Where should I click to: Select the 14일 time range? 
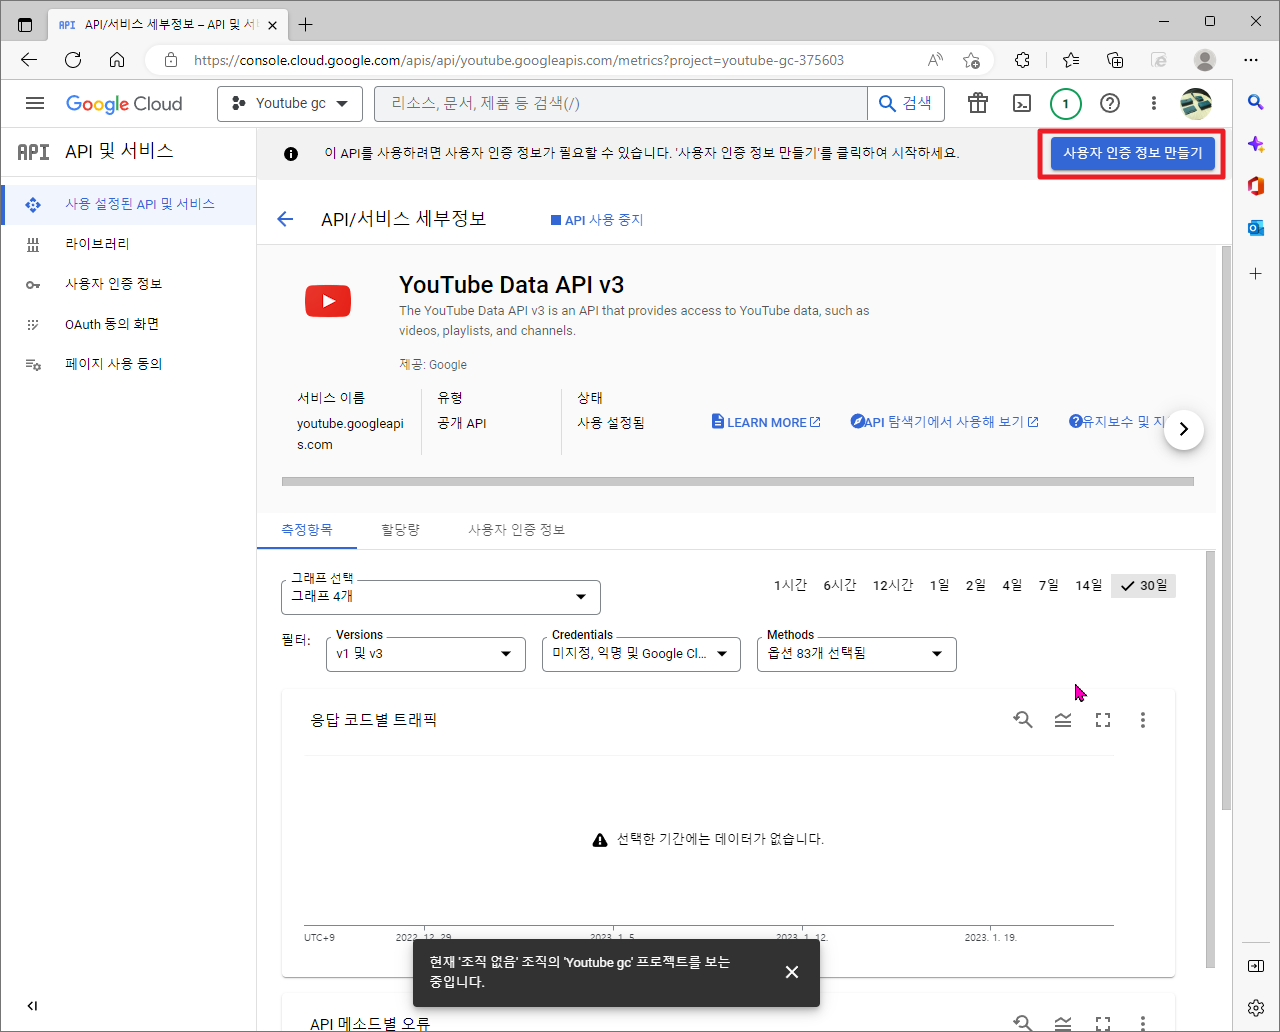pos(1088,585)
